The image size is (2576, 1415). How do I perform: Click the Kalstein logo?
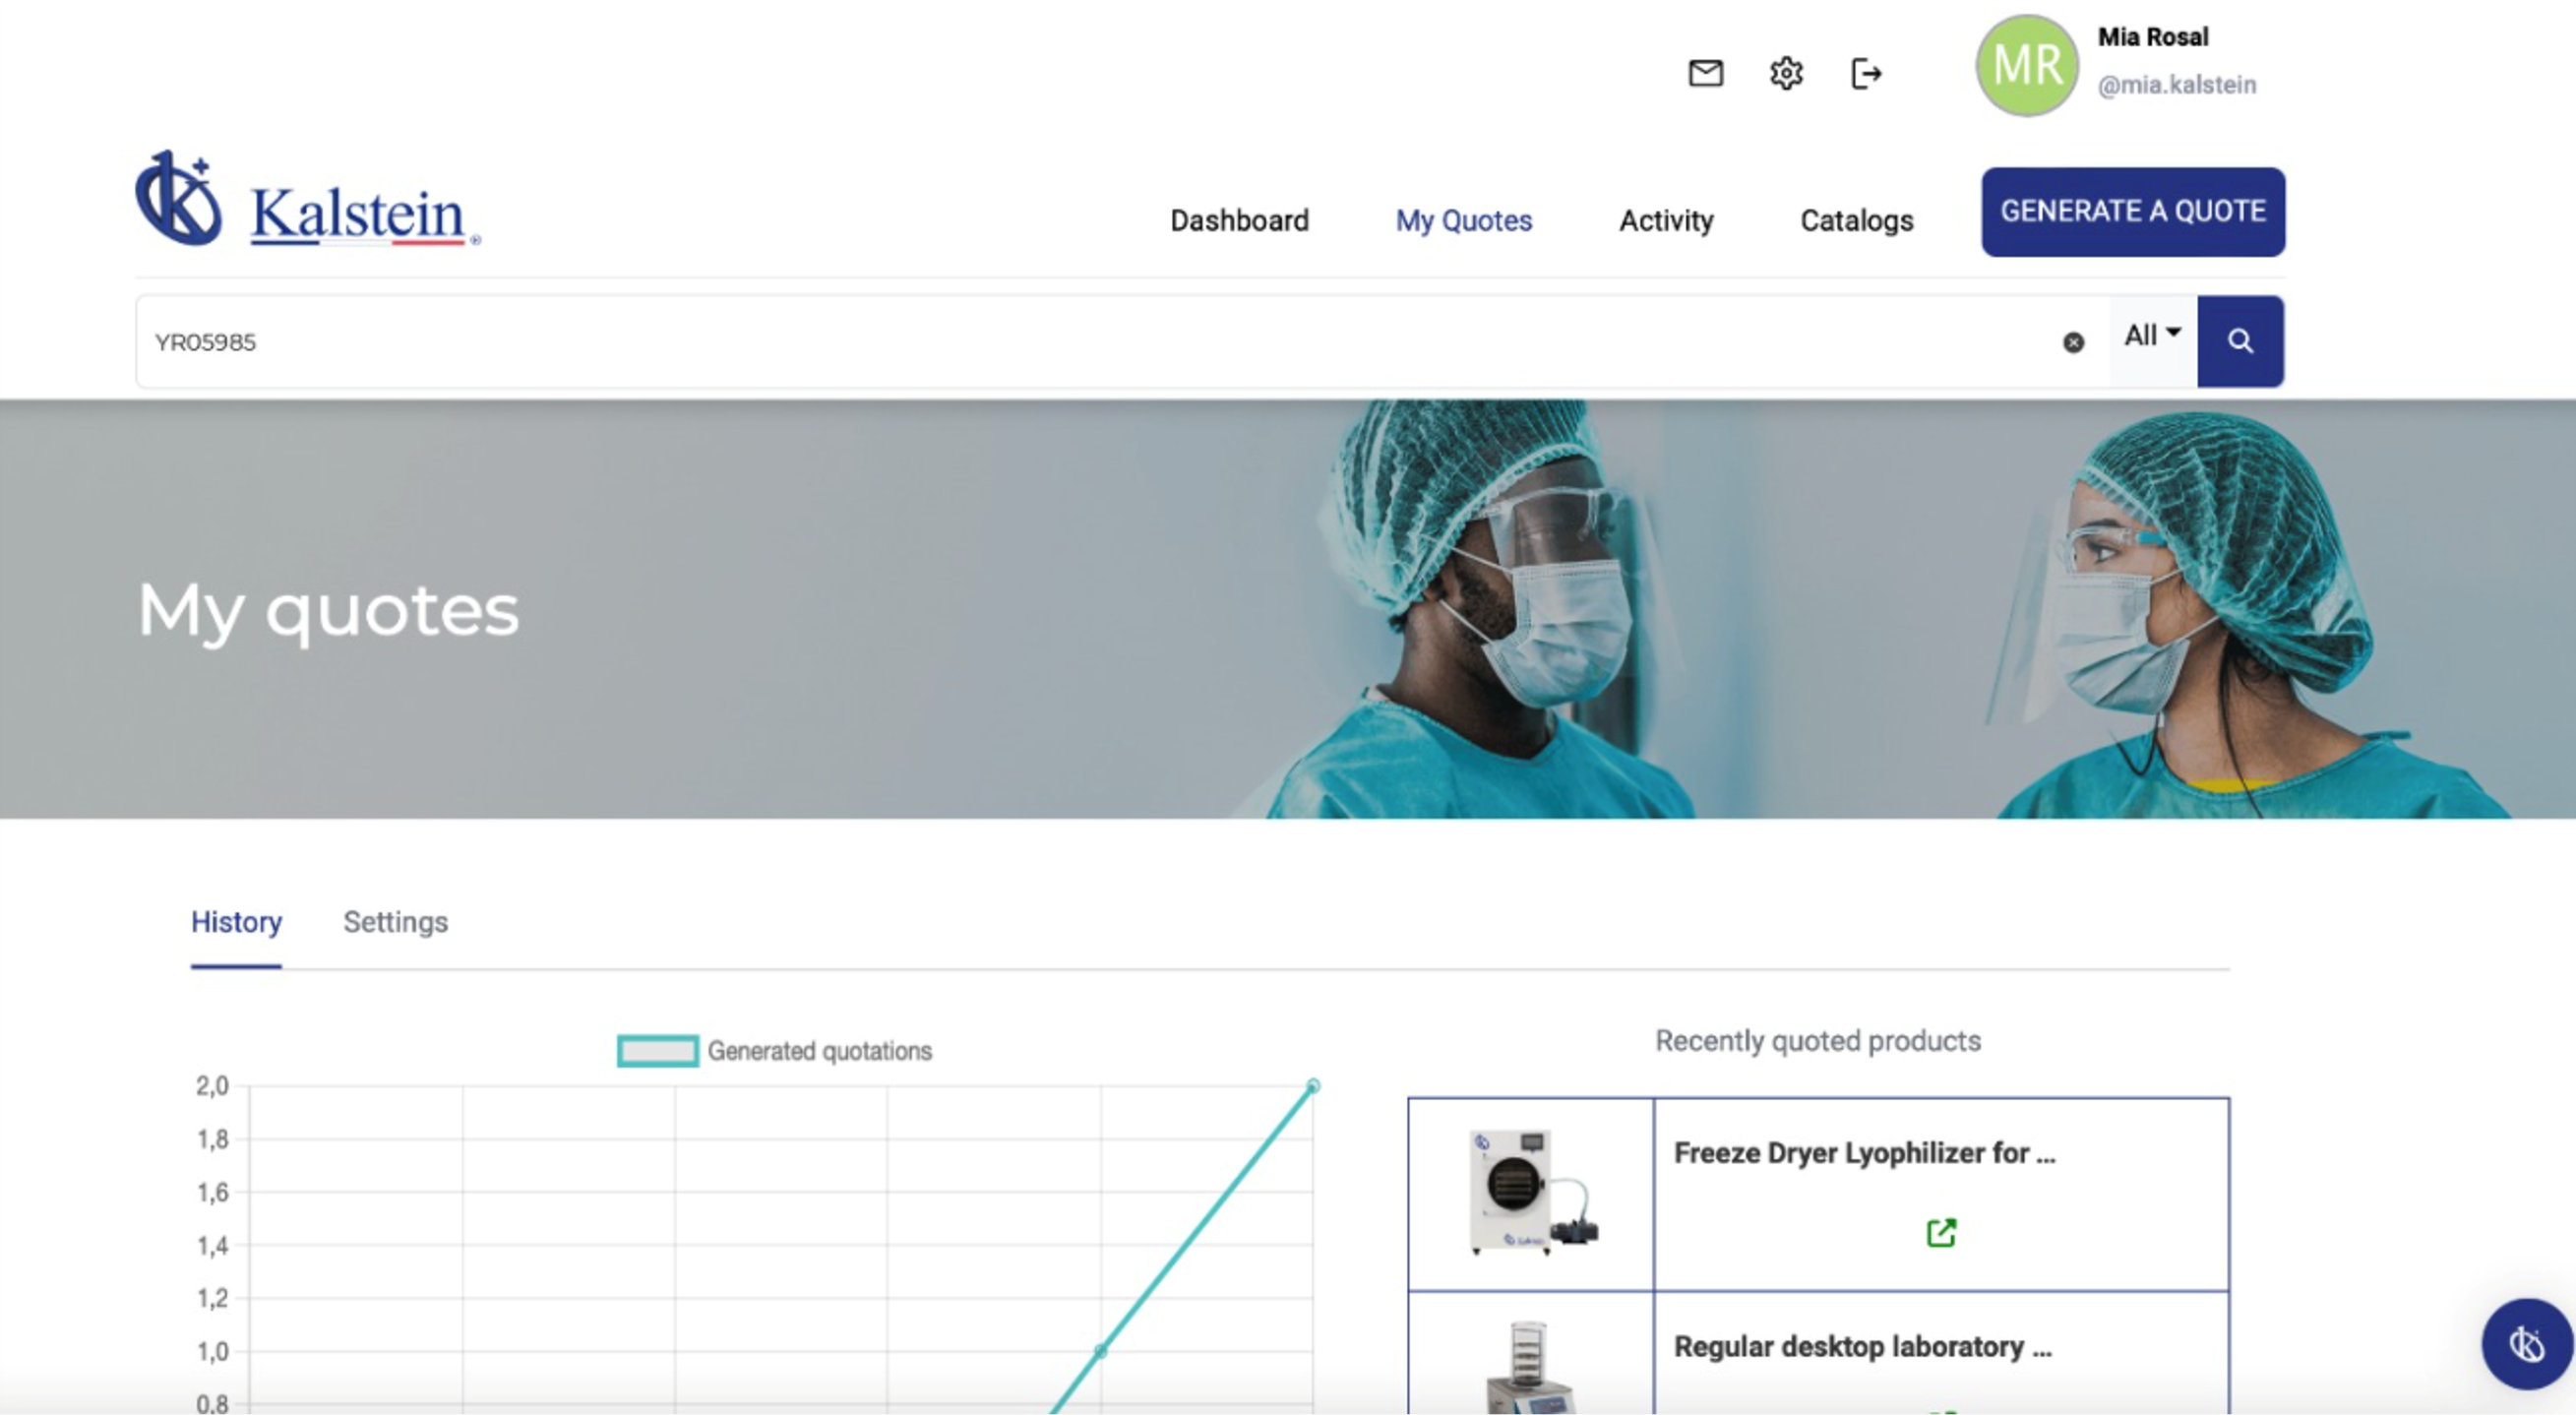click(308, 200)
